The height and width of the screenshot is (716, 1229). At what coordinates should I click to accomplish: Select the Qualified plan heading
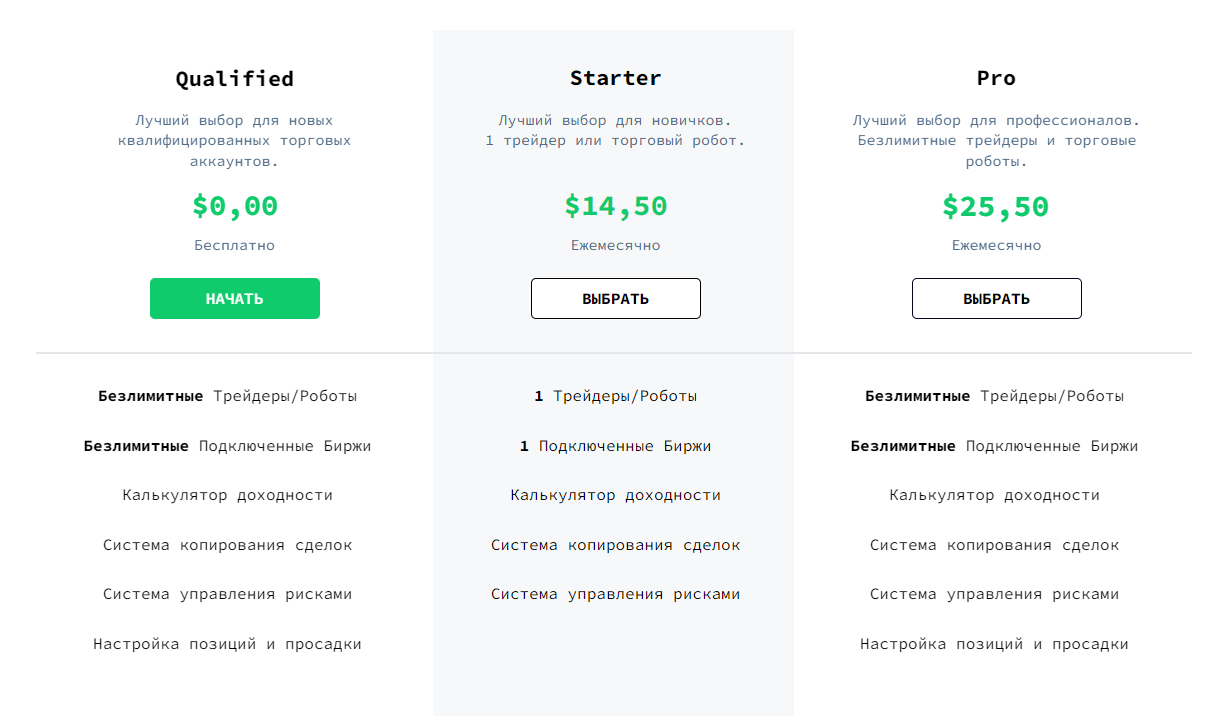(x=235, y=78)
